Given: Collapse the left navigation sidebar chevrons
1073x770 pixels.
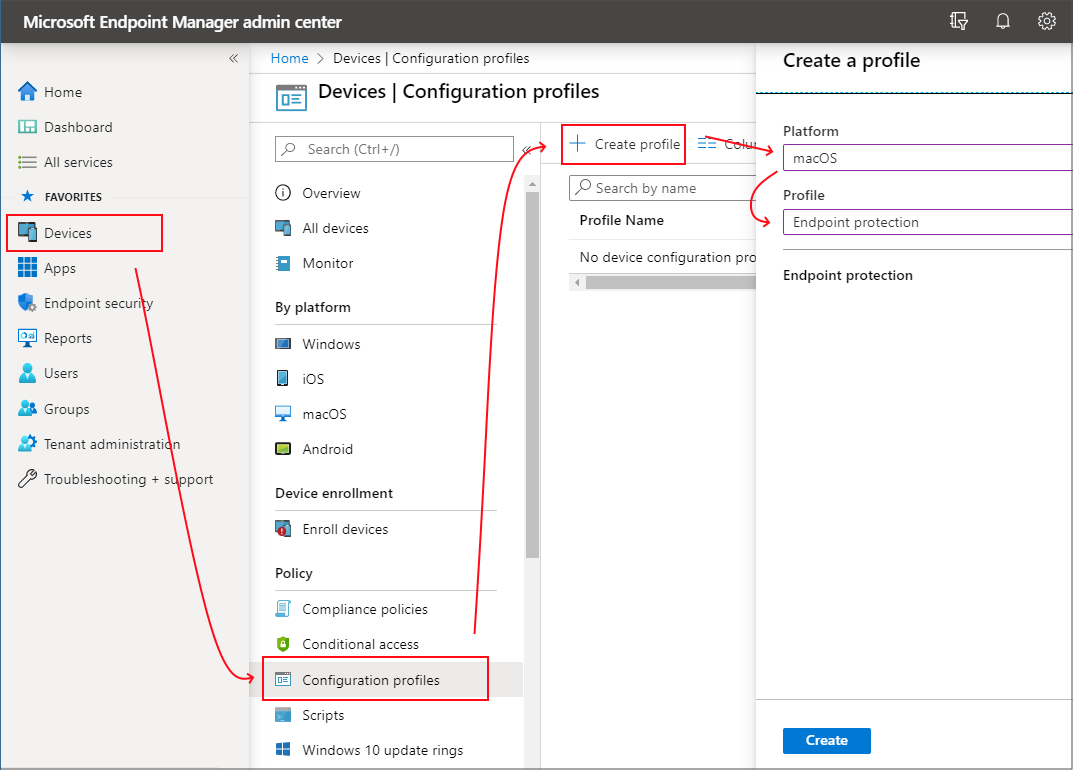Looking at the screenshot, I should [x=233, y=58].
